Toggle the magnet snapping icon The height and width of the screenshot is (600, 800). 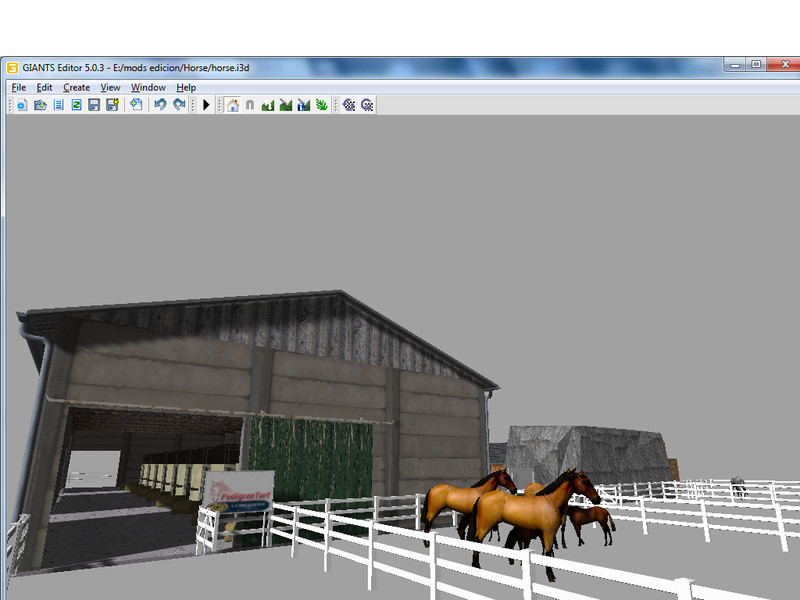[x=250, y=105]
